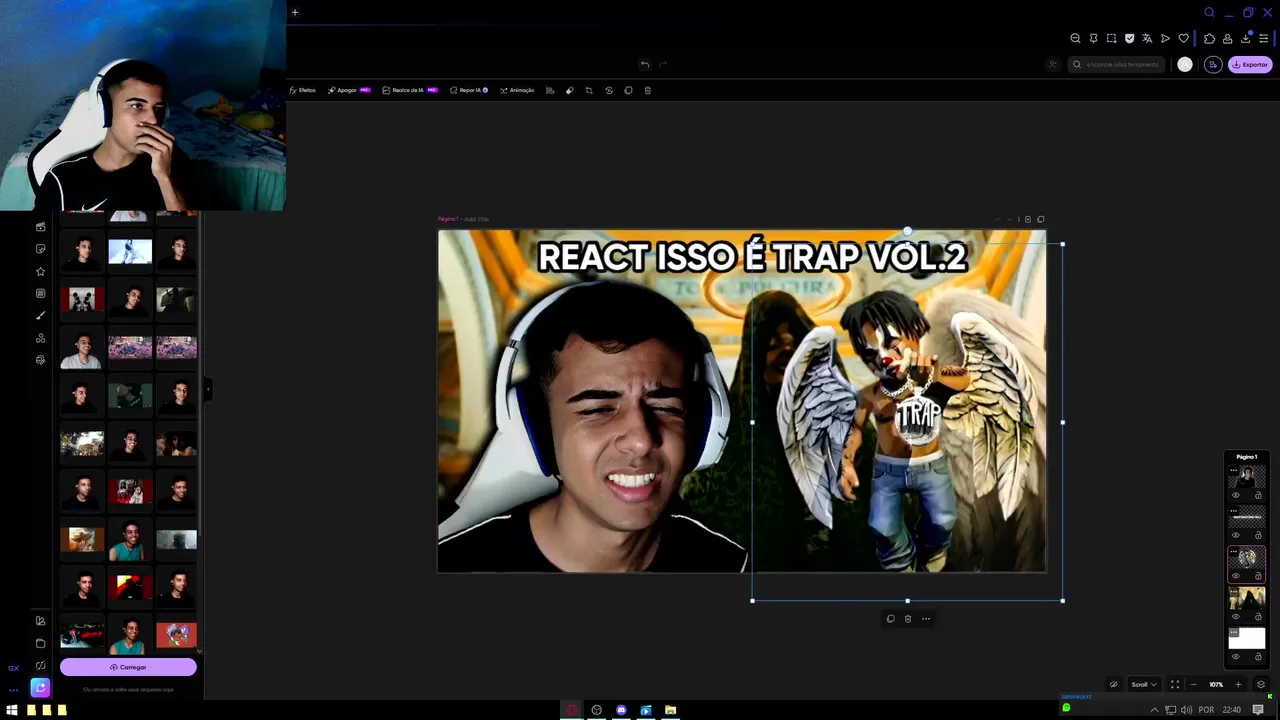Click trash icon below the selected element

tap(908, 619)
